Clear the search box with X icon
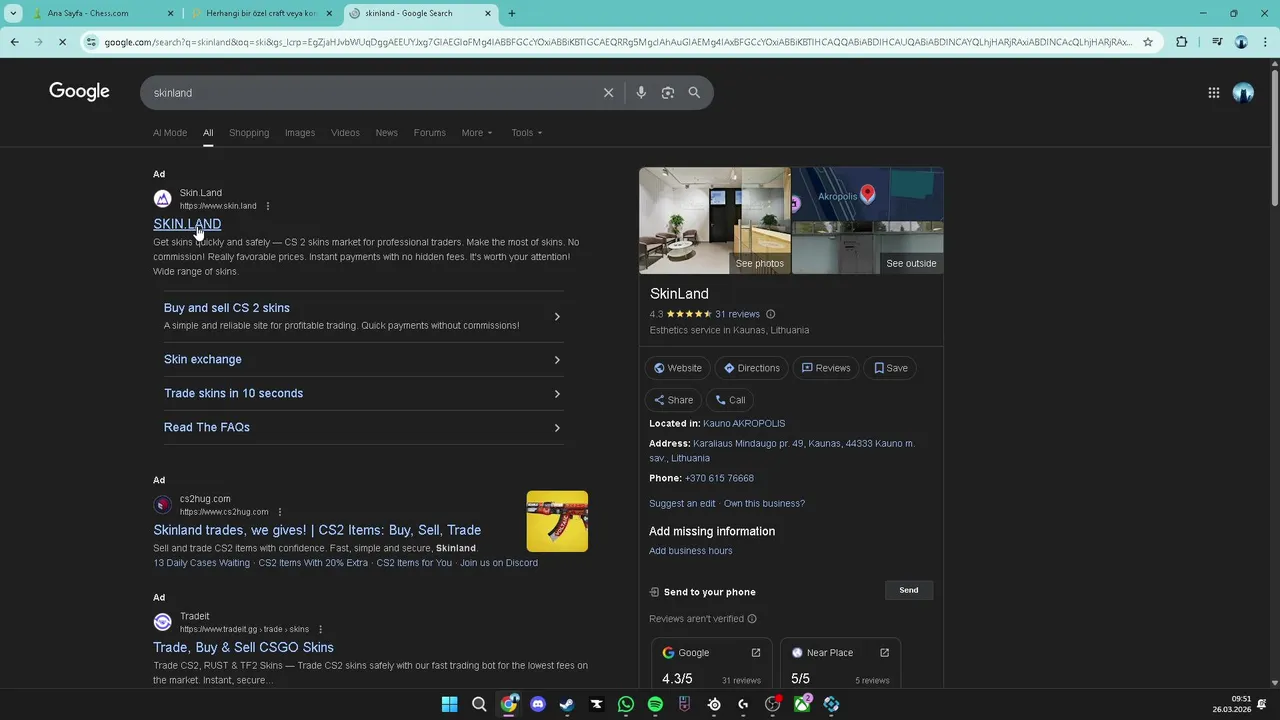 608,93
